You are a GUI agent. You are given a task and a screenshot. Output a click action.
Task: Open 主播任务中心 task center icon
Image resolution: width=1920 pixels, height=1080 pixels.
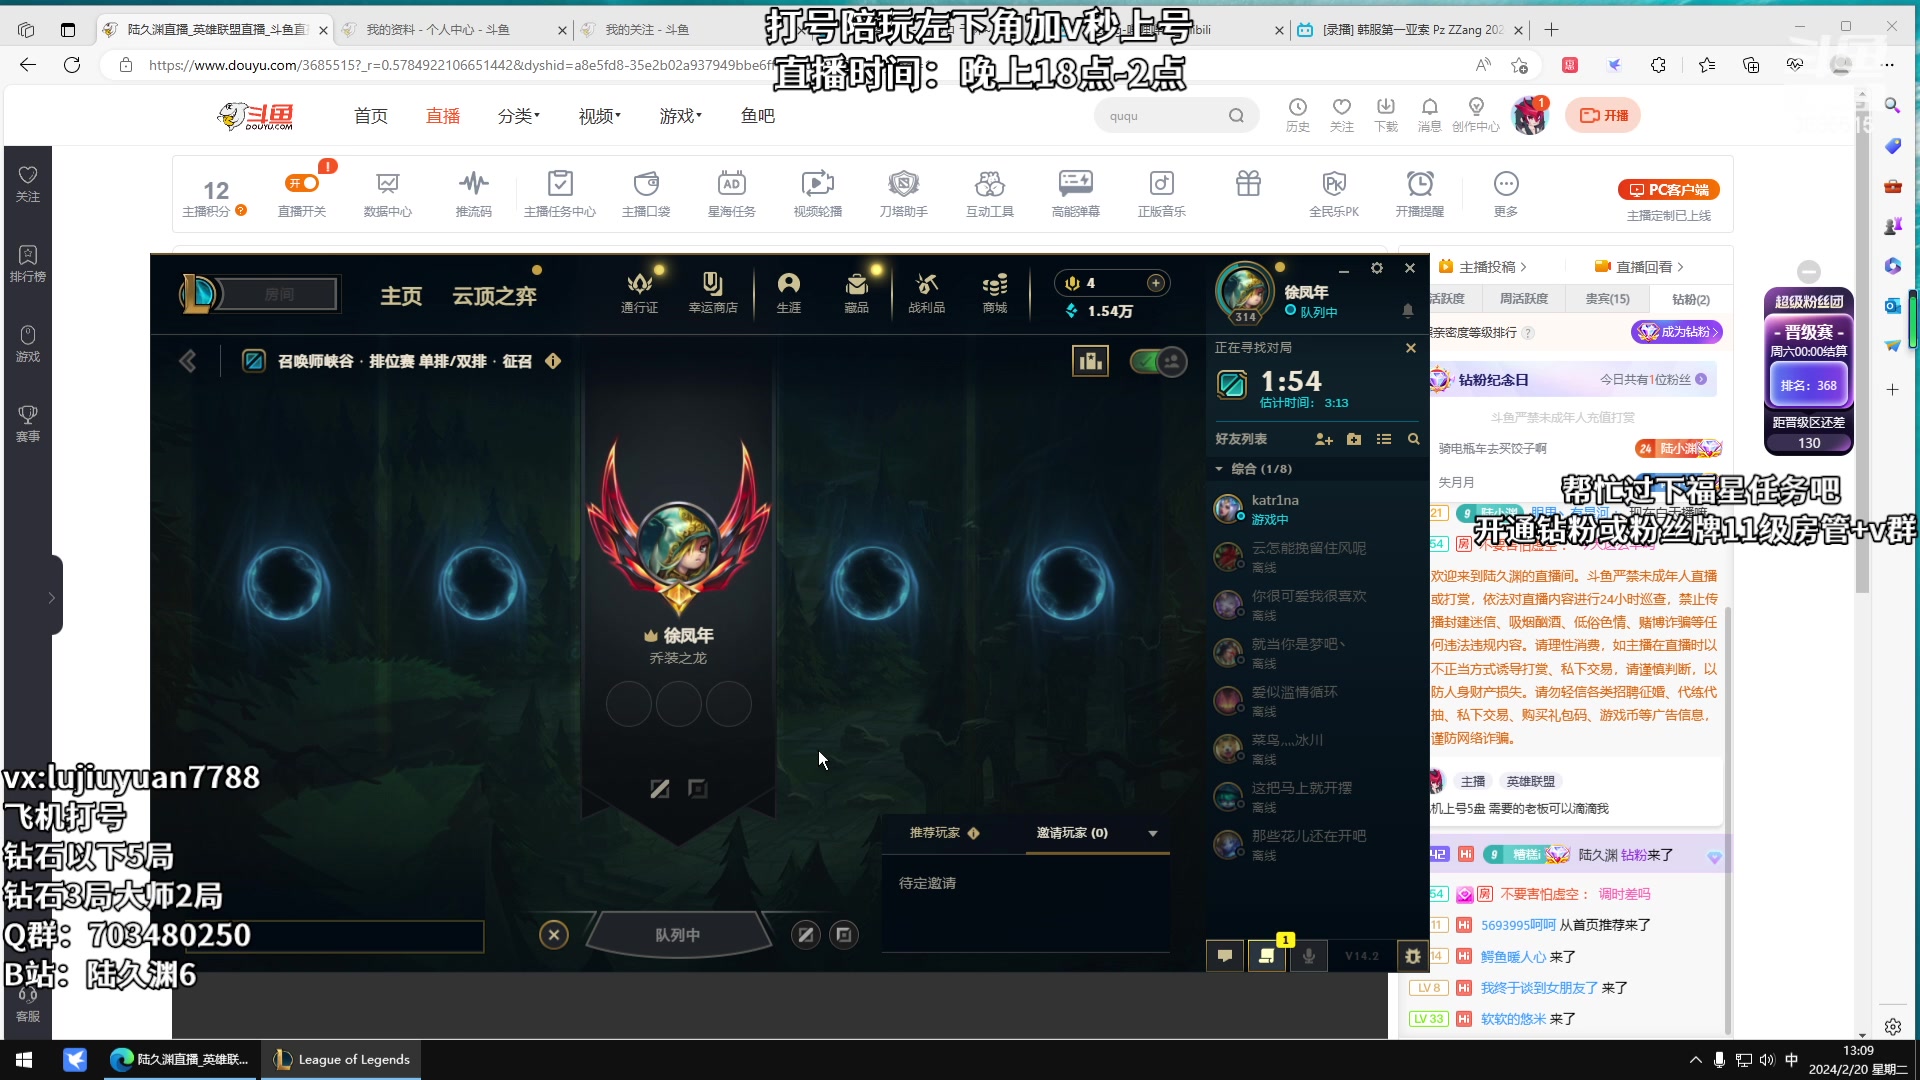560,194
